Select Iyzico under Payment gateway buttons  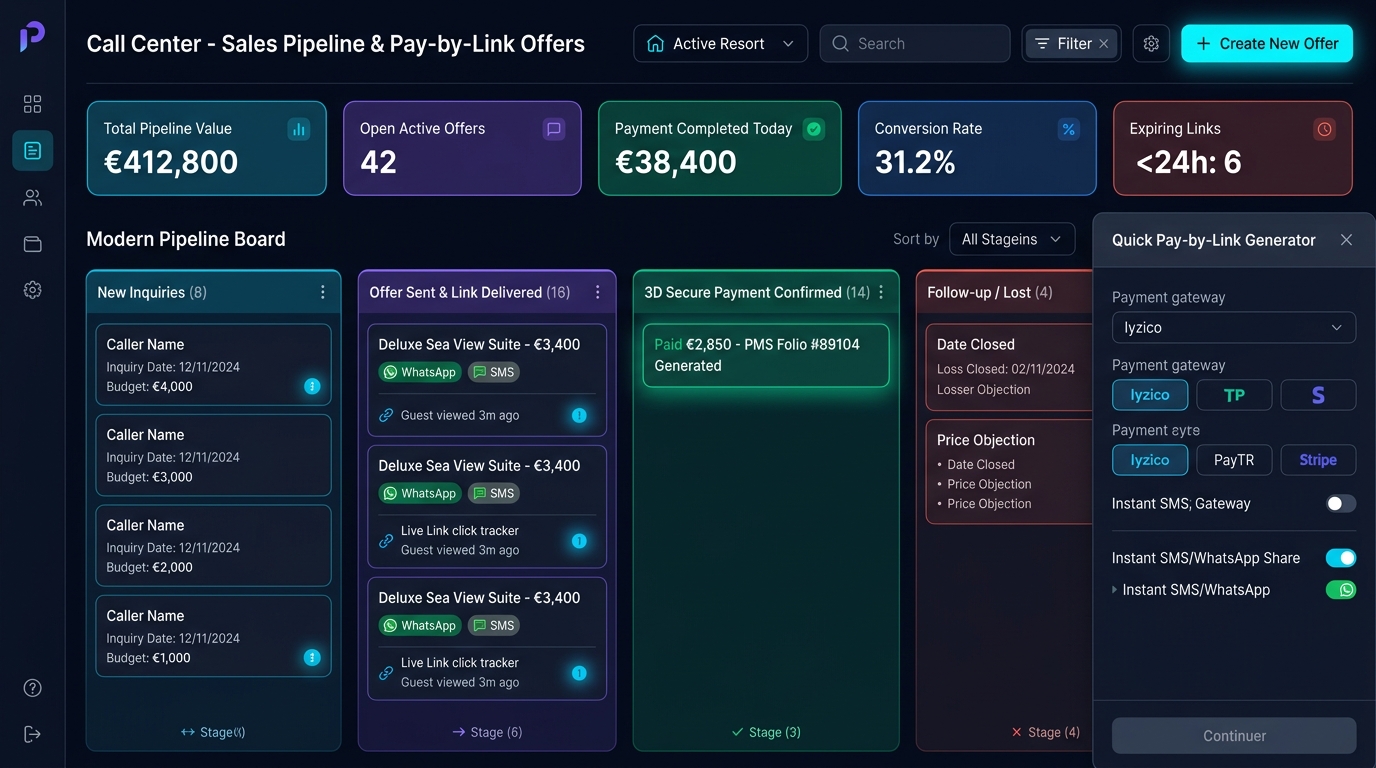click(x=1150, y=395)
